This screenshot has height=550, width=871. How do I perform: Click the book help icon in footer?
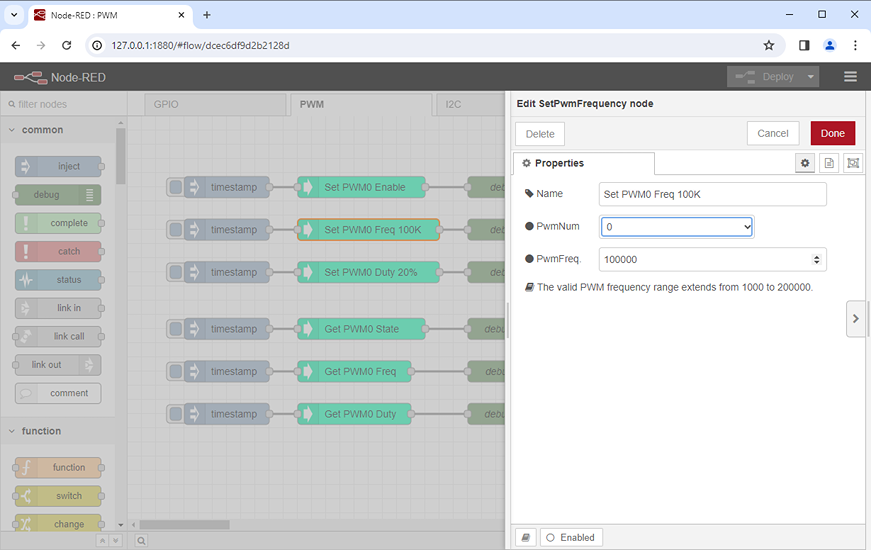click(x=525, y=537)
